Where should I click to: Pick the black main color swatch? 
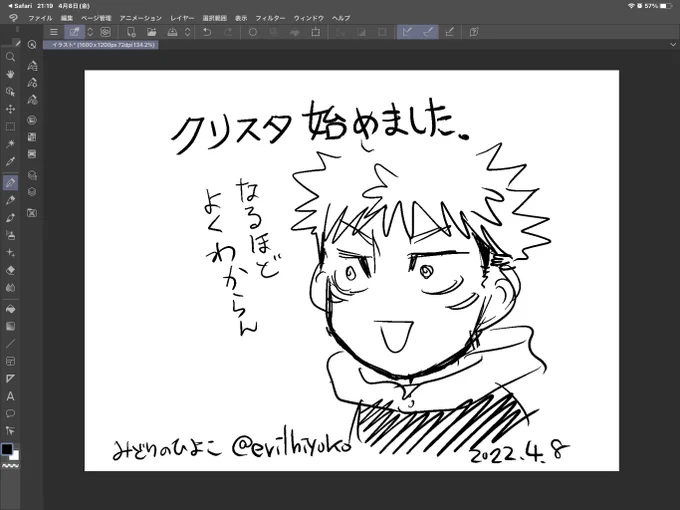[7, 449]
